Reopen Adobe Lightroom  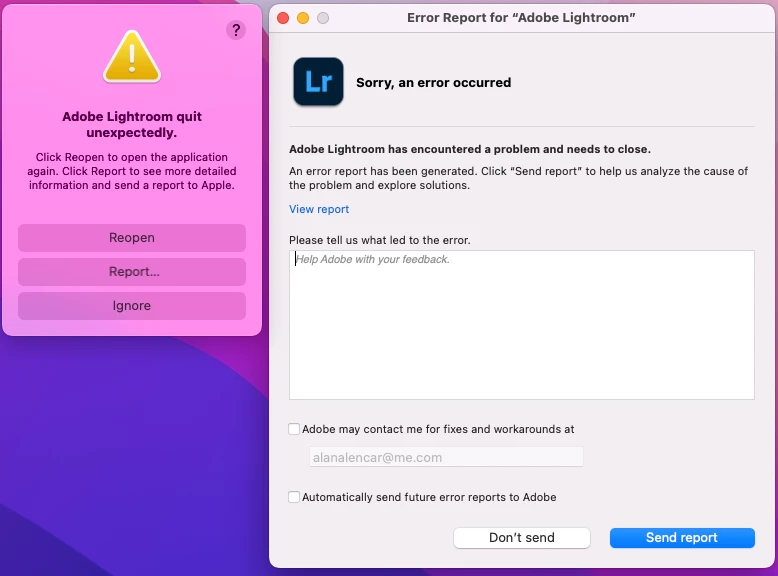(x=132, y=238)
